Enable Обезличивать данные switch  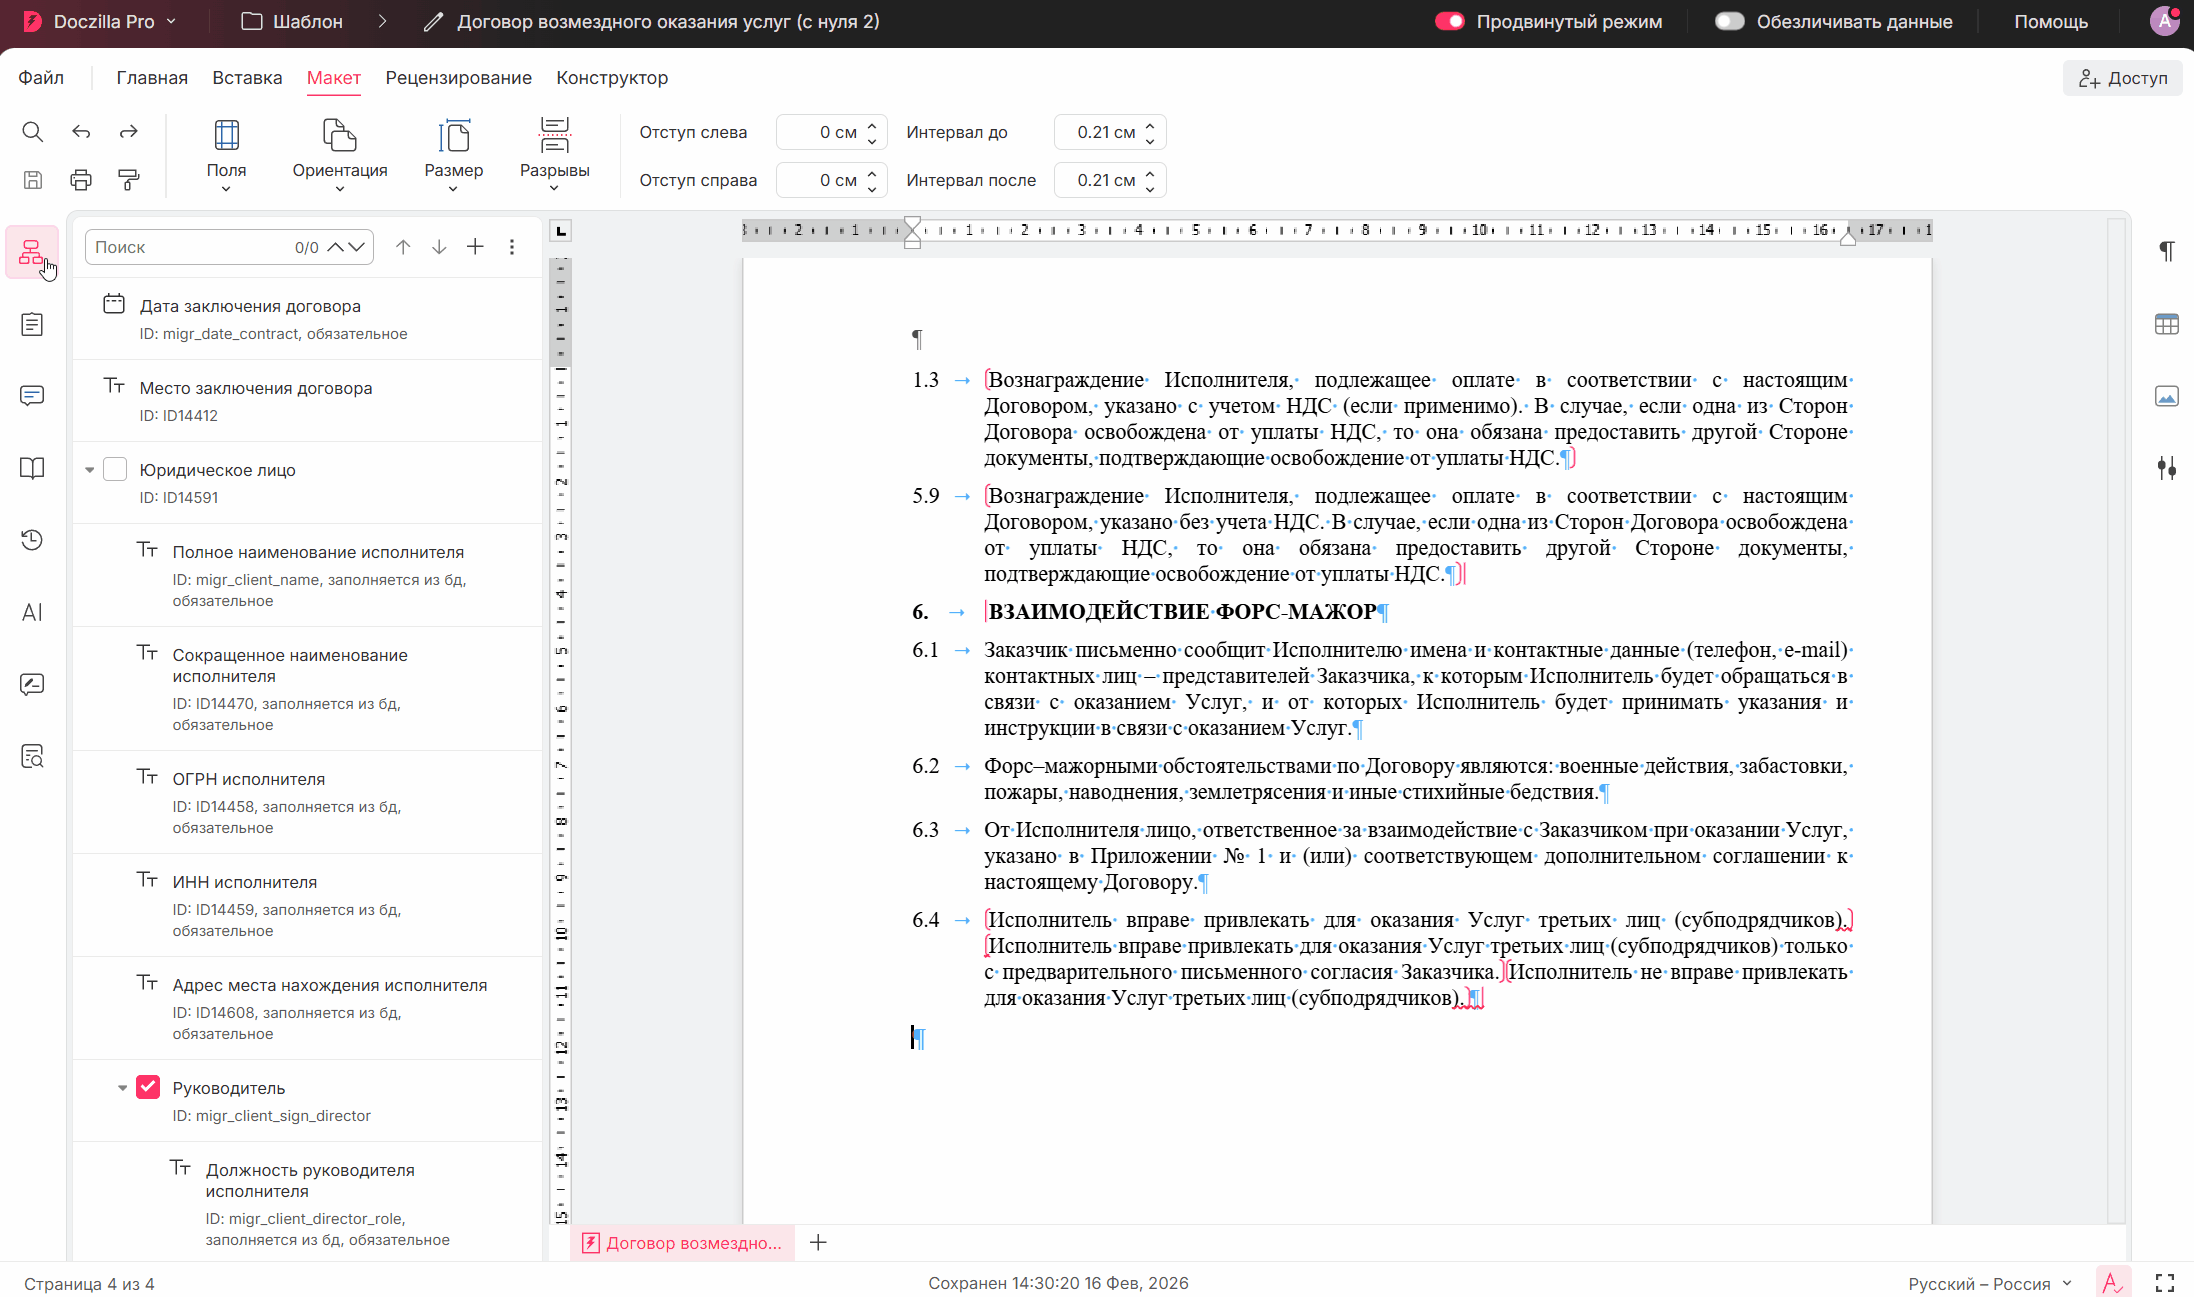point(1729,21)
